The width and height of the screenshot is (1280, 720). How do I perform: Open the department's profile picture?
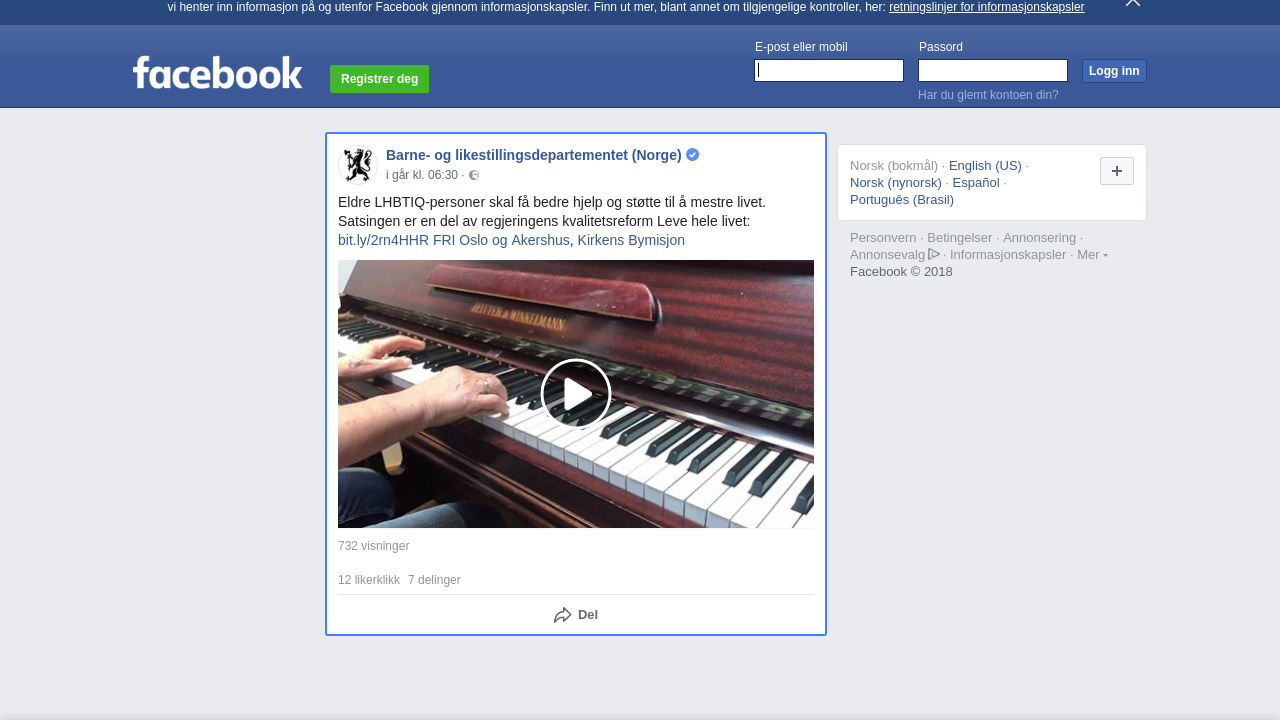pyautogui.click(x=357, y=165)
